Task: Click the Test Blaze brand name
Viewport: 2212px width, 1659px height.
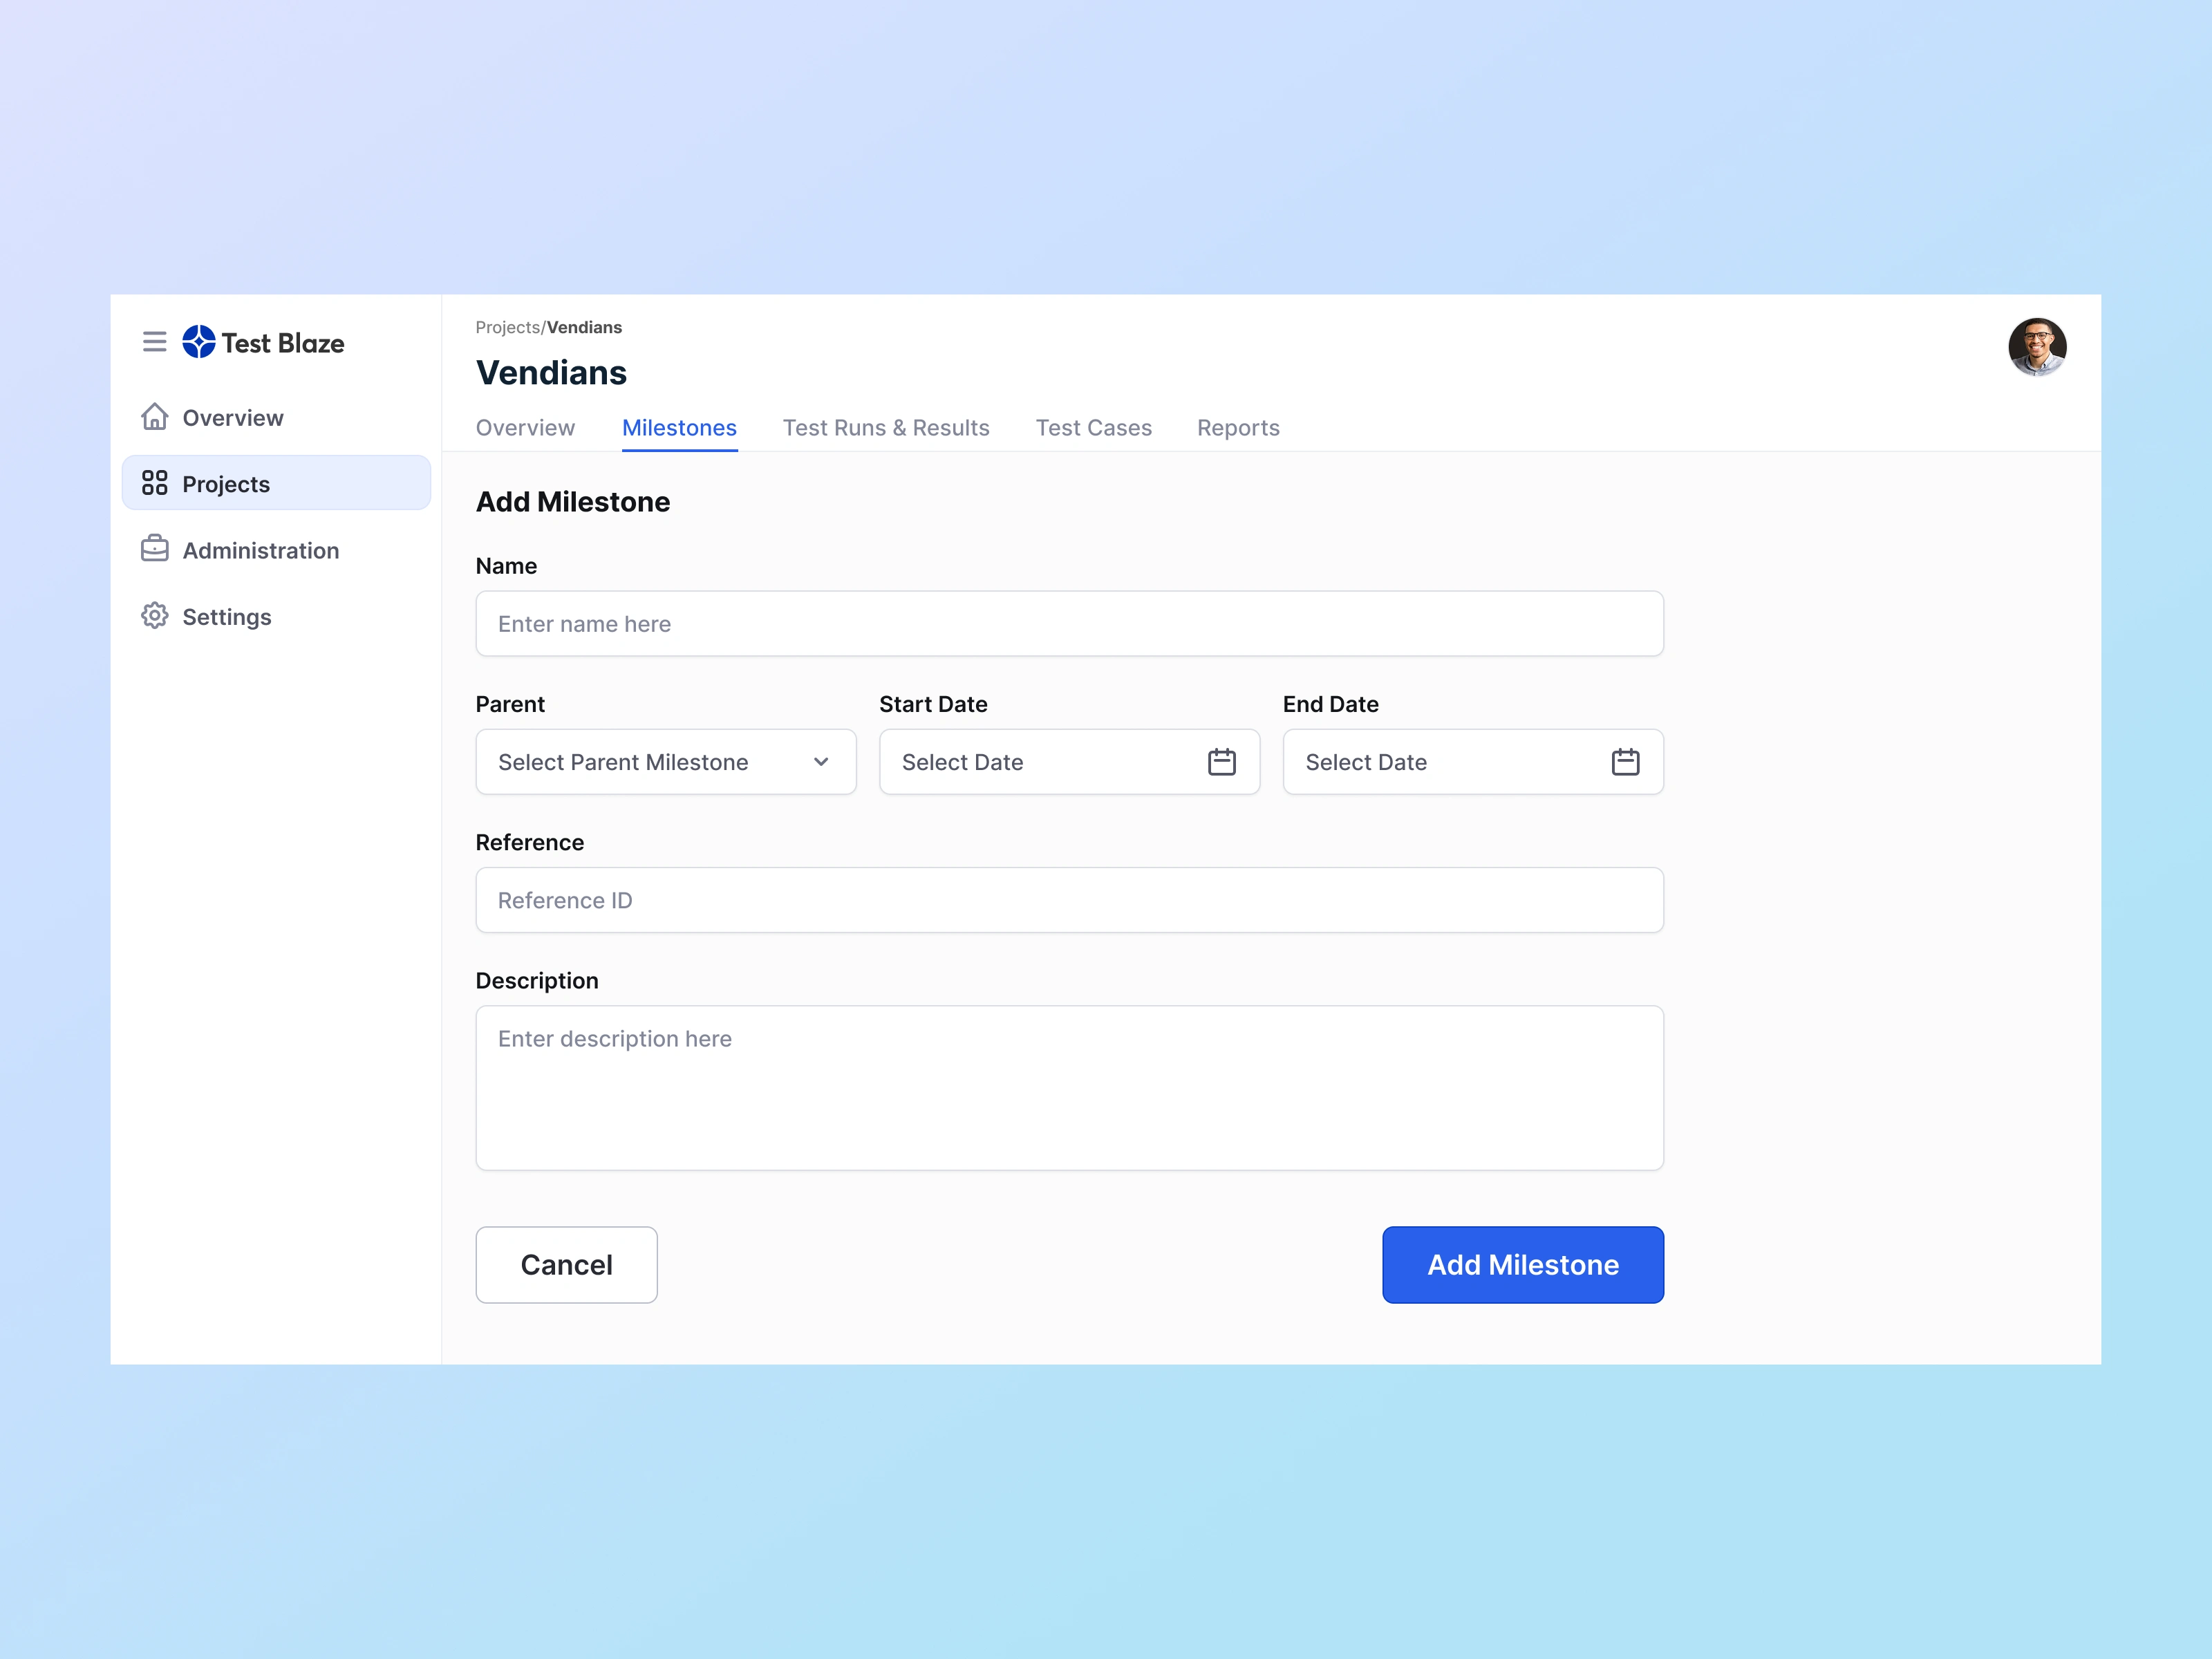Action: coord(283,343)
